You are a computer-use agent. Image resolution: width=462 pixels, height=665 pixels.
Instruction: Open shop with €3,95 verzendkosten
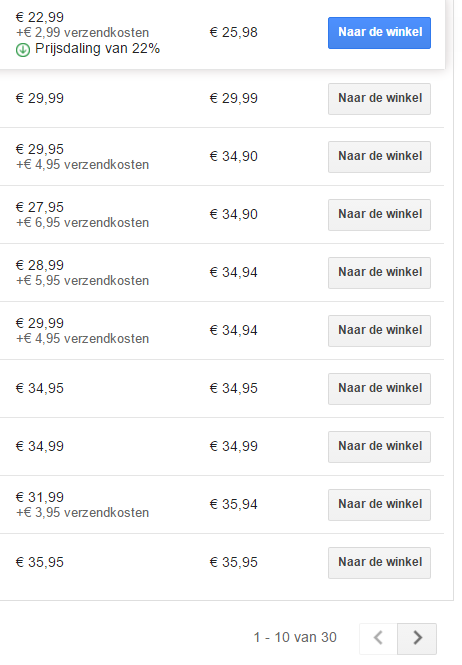point(379,505)
